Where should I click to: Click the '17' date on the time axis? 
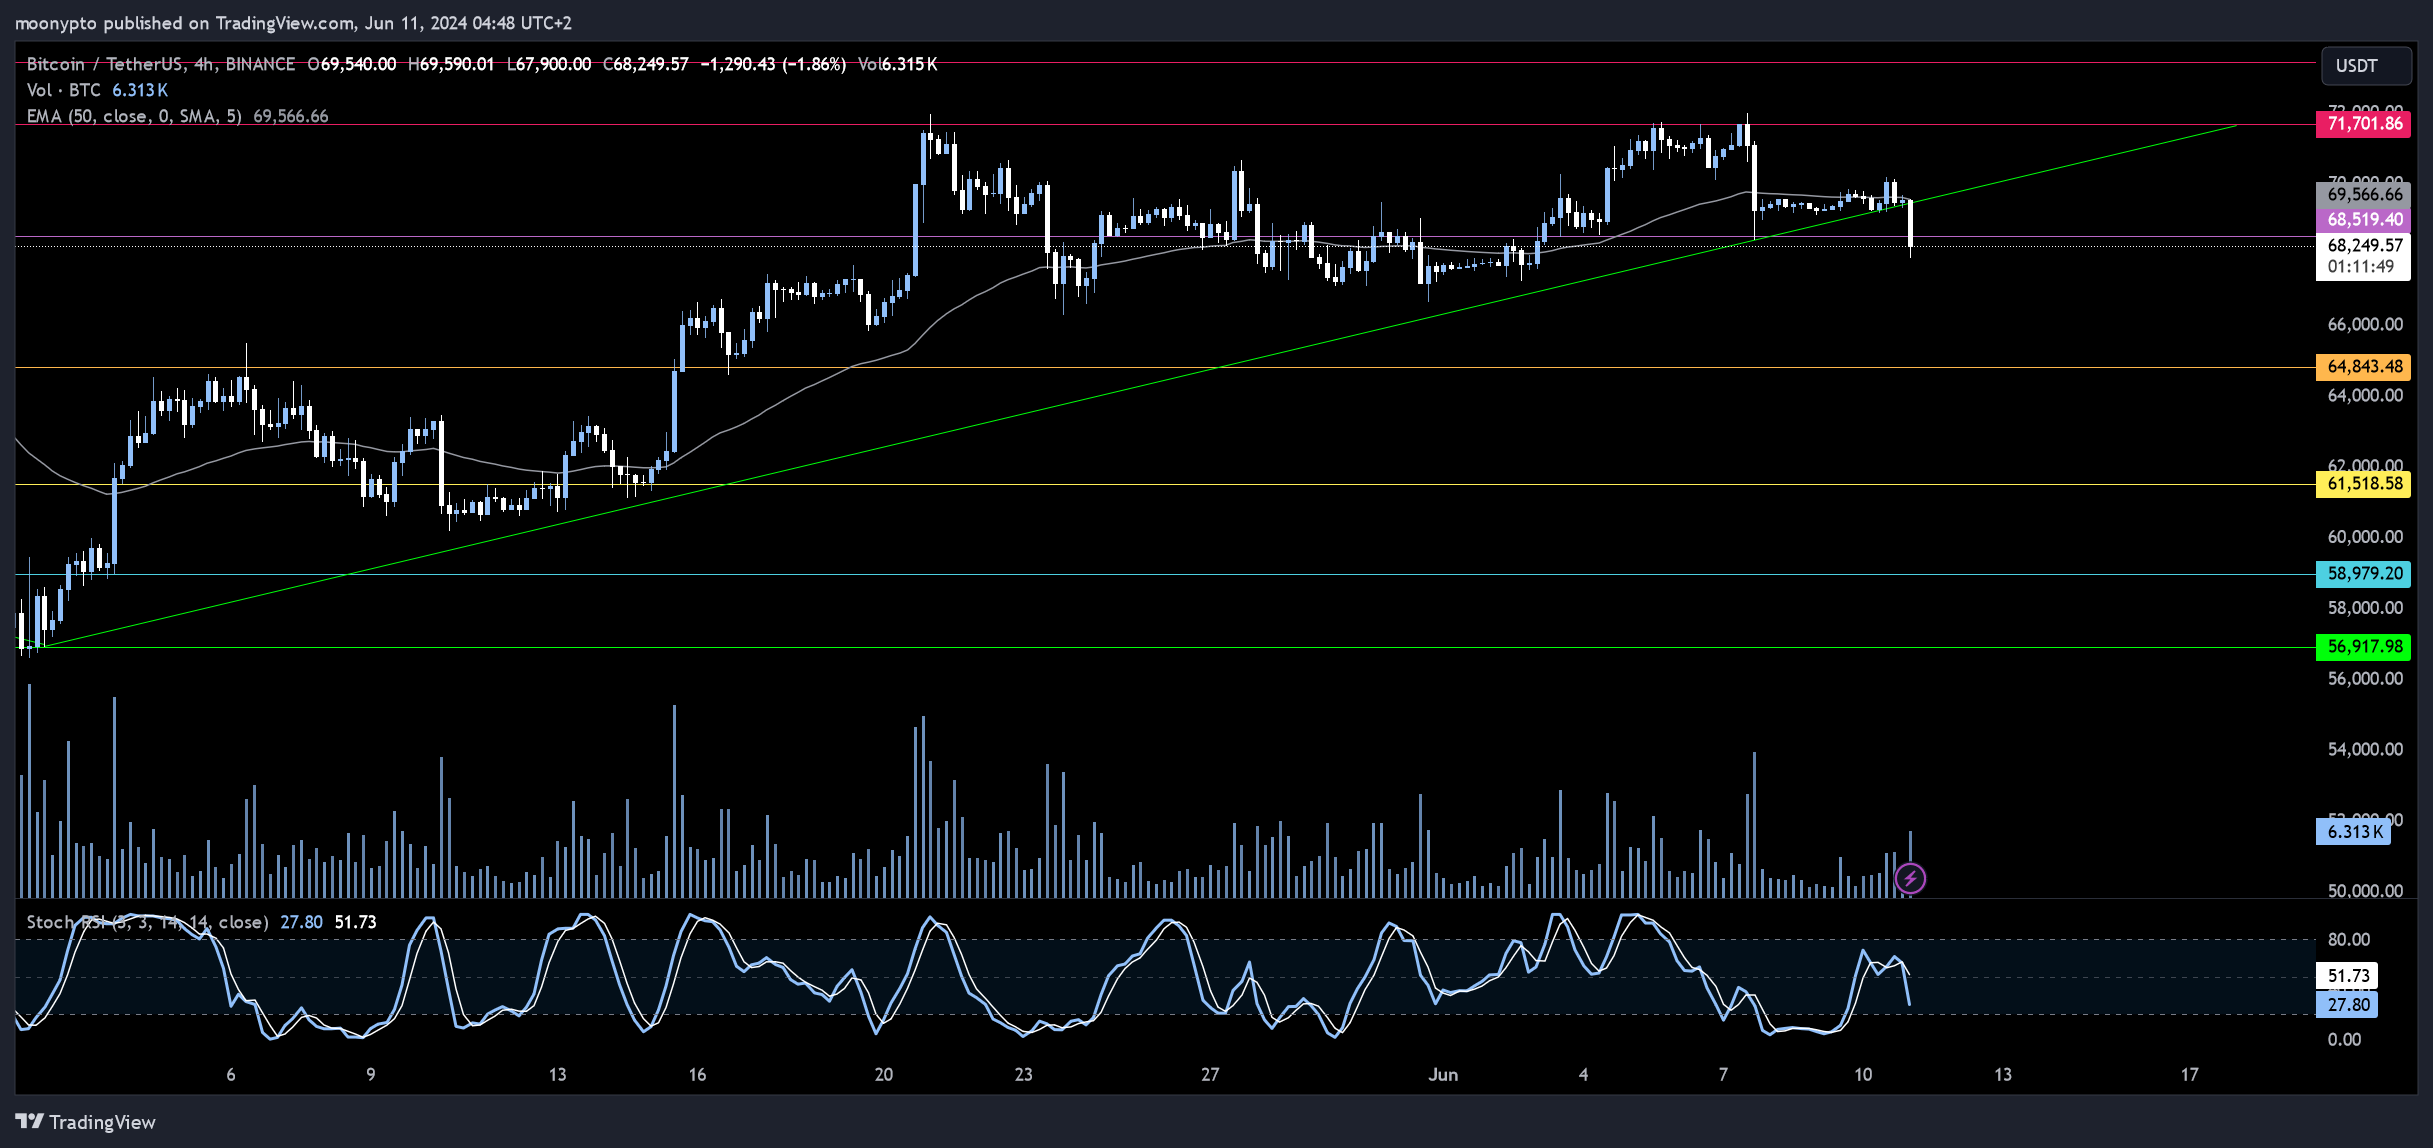2190,1075
